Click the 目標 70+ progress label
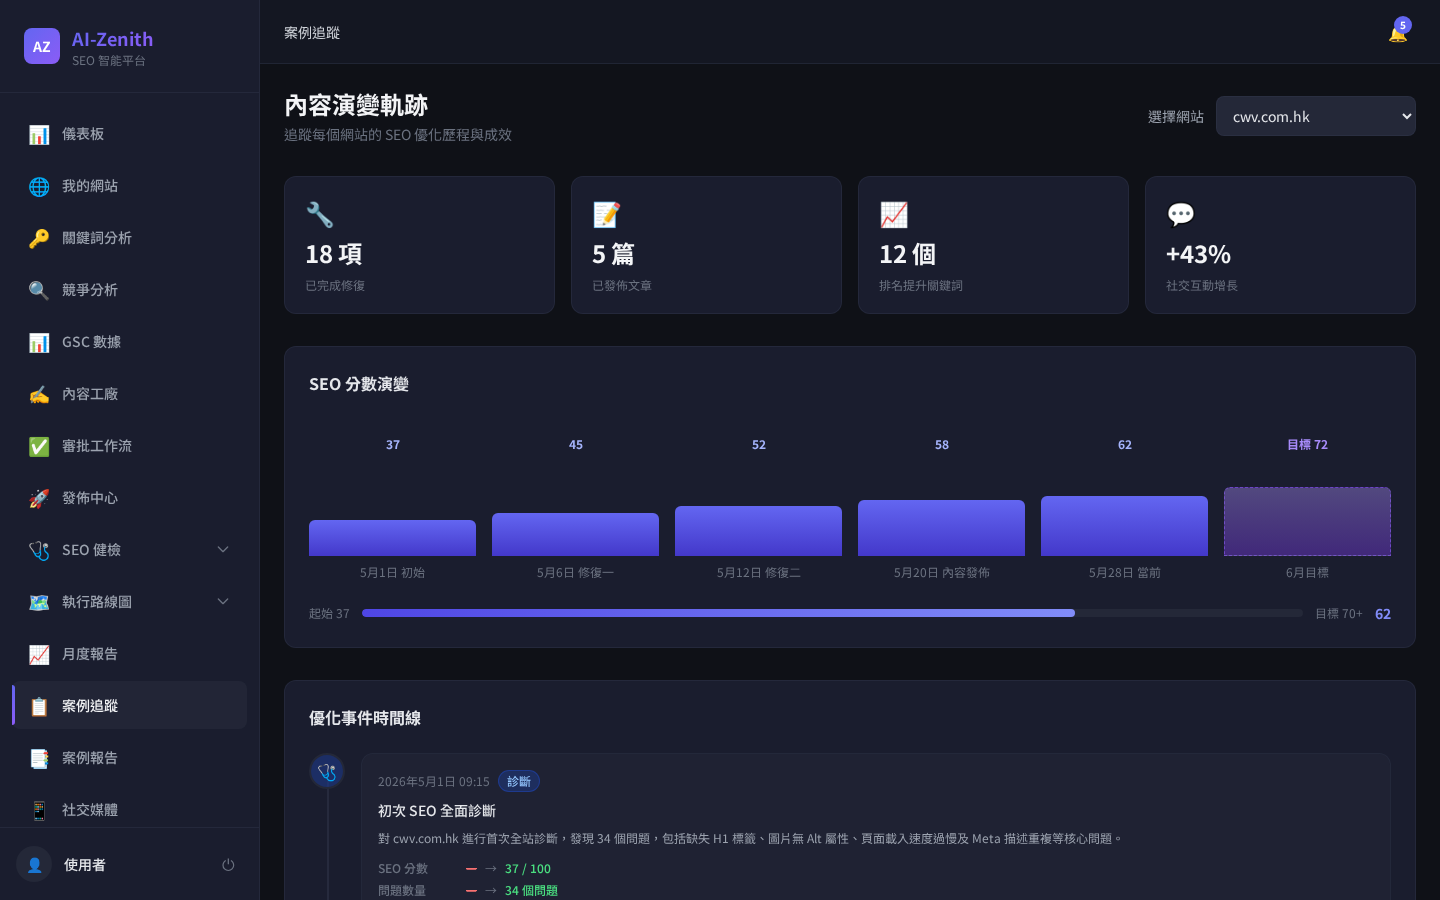This screenshot has height=900, width=1440. [x=1339, y=614]
